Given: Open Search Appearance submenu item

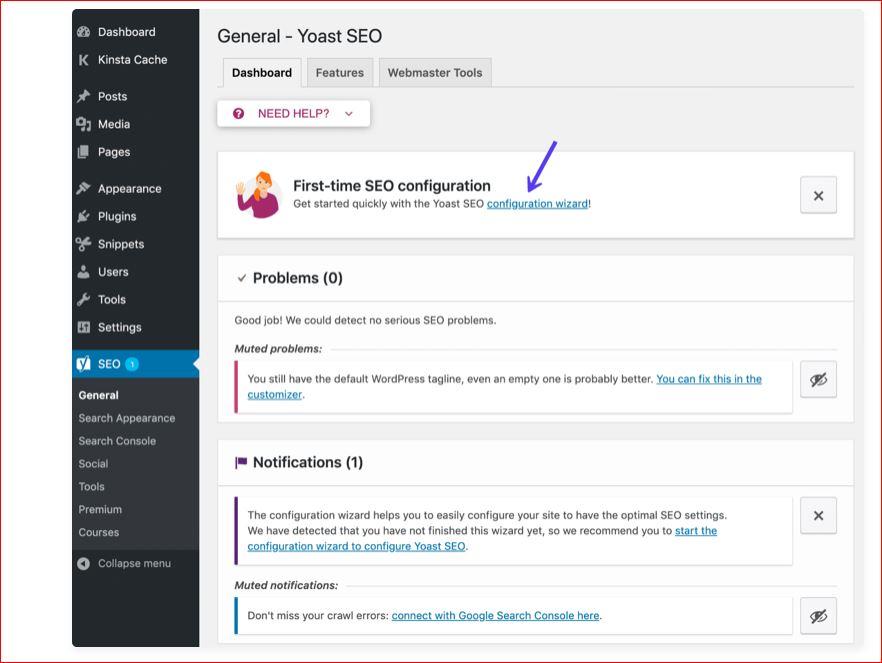Looking at the screenshot, I should pyautogui.click(x=127, y=418).
